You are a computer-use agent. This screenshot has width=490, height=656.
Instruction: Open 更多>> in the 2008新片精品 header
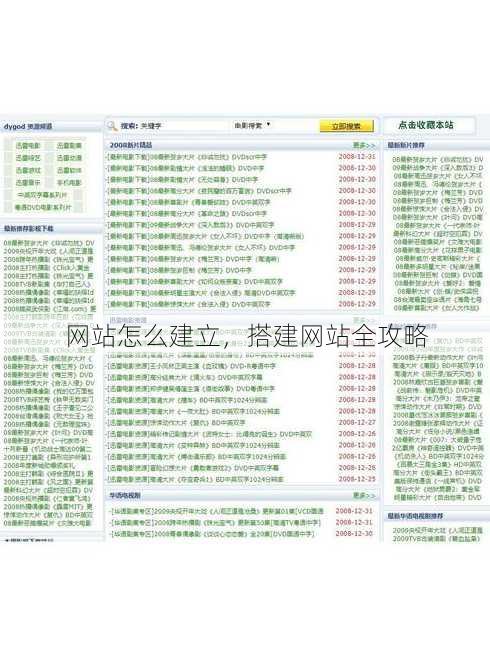[x=364, y=145]
